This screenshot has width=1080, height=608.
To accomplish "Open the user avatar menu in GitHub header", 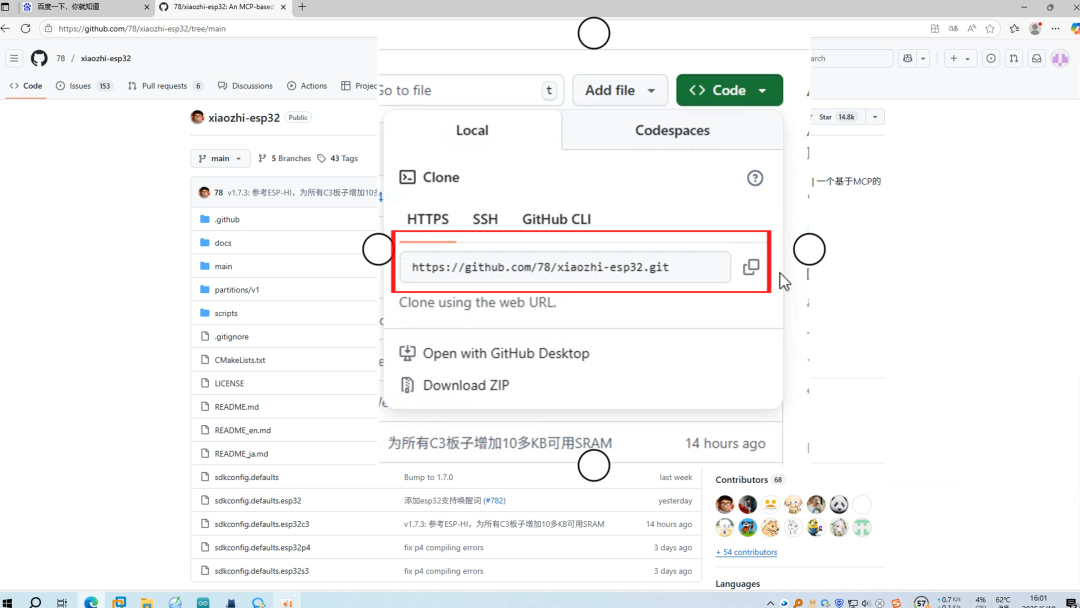I will 1060,59.
